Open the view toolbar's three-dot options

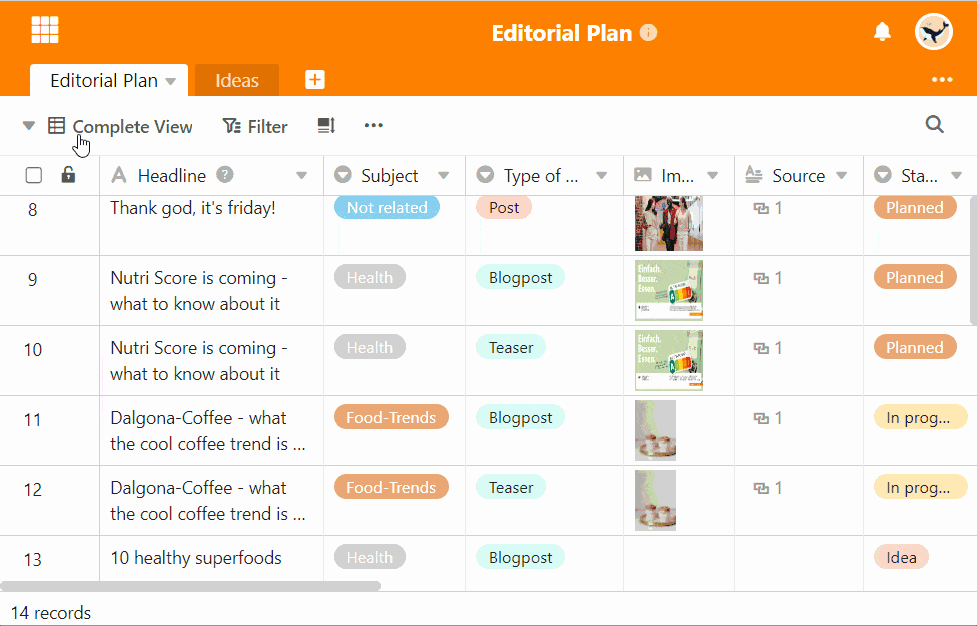[x=373, y=126]
